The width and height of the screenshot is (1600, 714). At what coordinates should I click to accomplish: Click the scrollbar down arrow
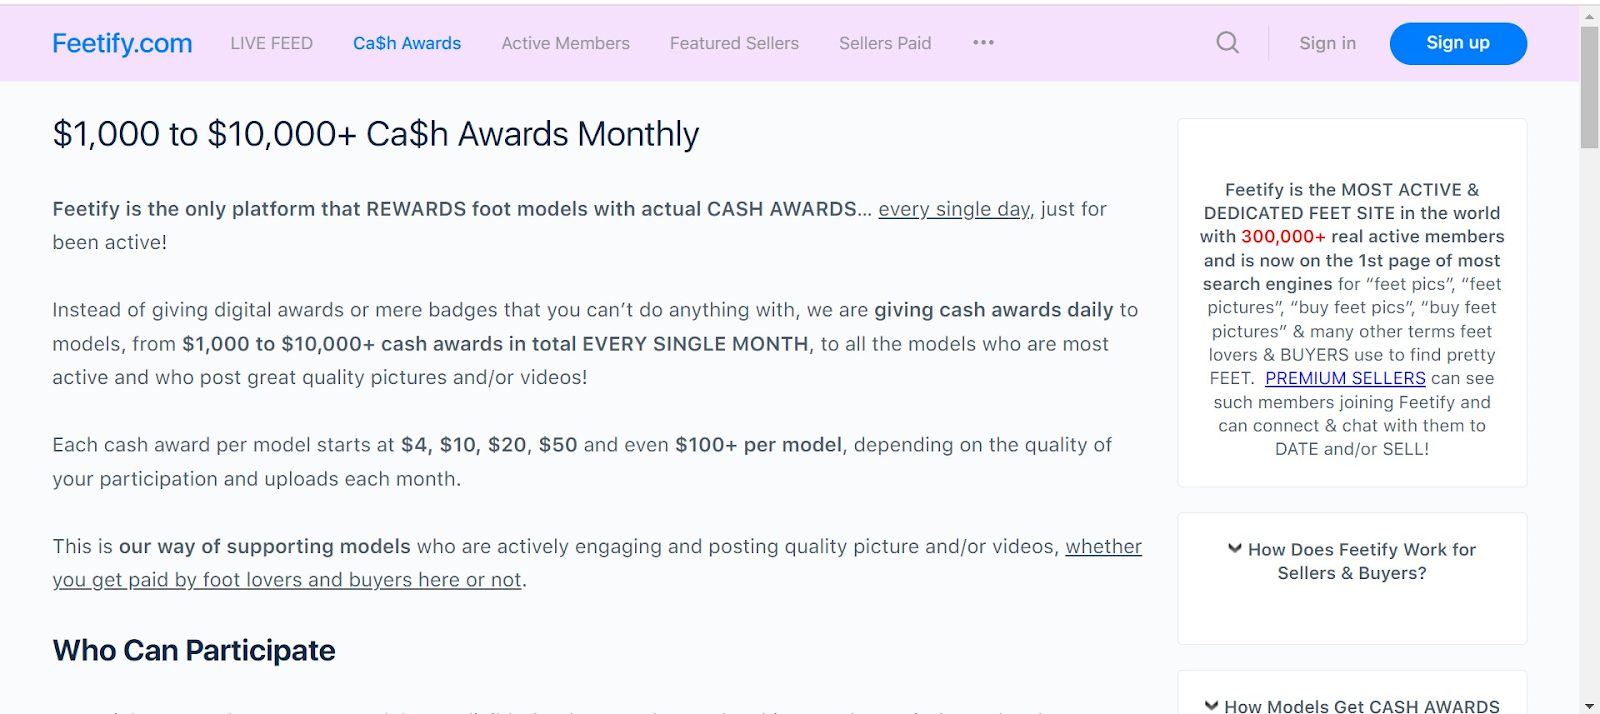click(x=1589, y=705)
